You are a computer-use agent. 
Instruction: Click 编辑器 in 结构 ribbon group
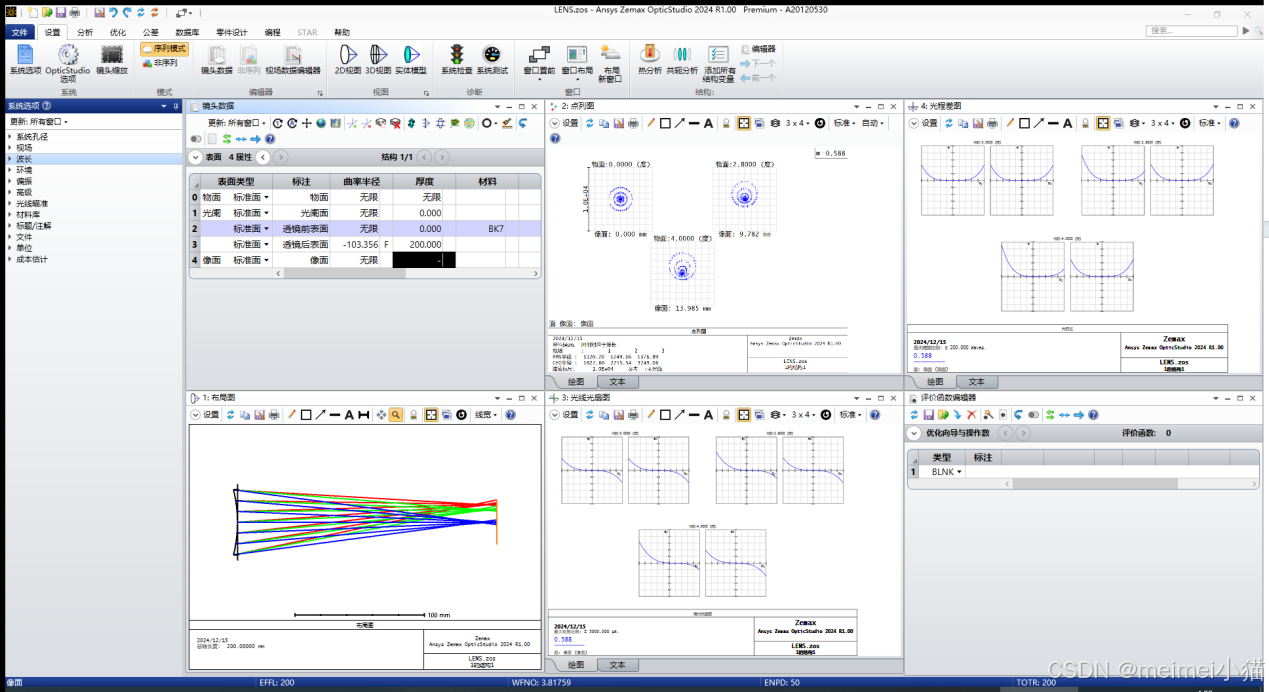758,48
